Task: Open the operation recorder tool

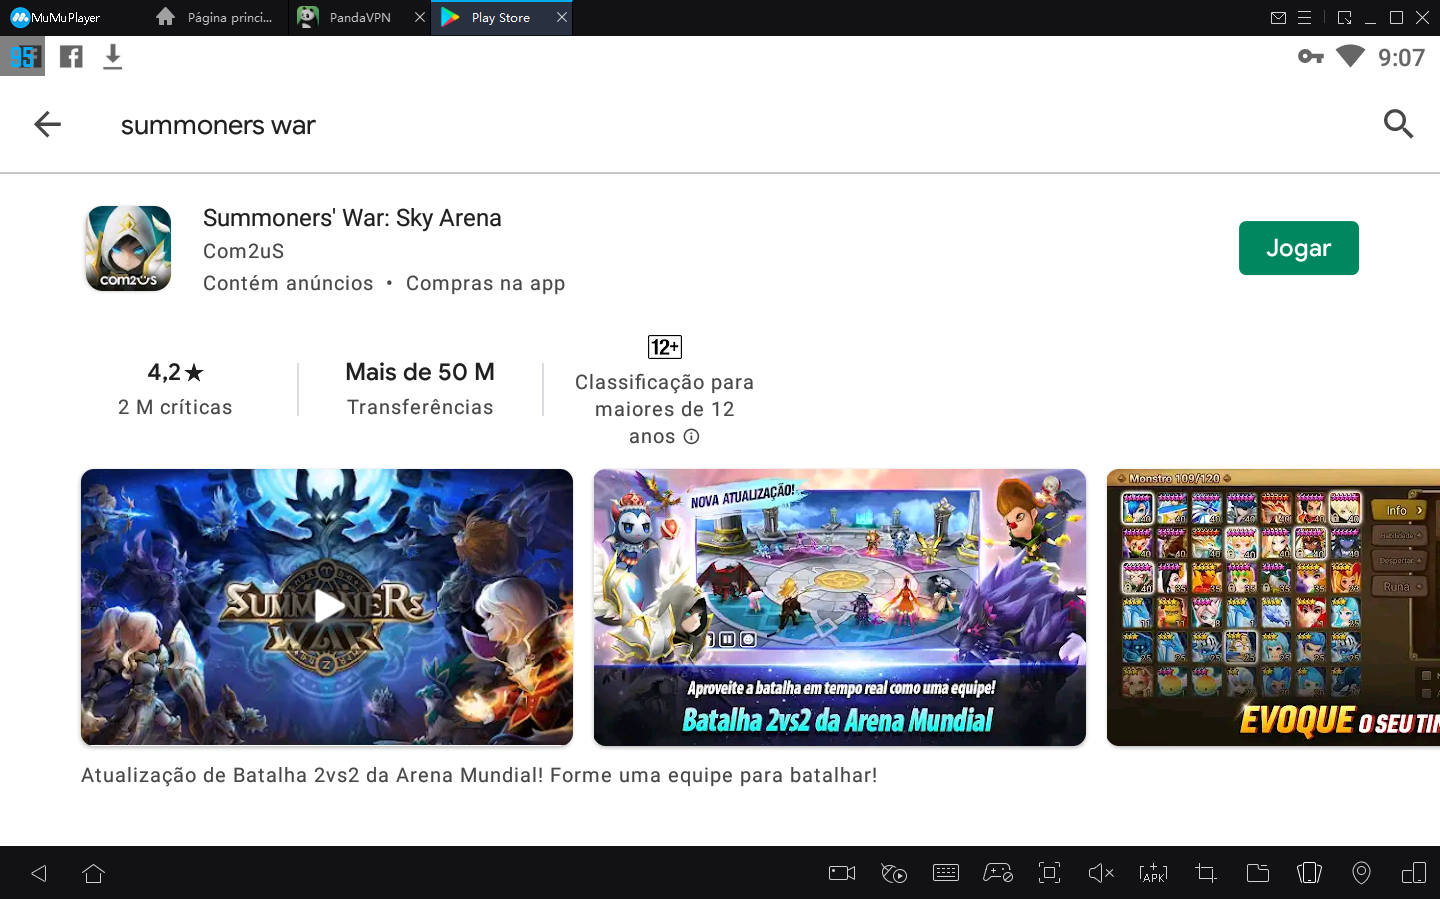Action: coord(894,872)
